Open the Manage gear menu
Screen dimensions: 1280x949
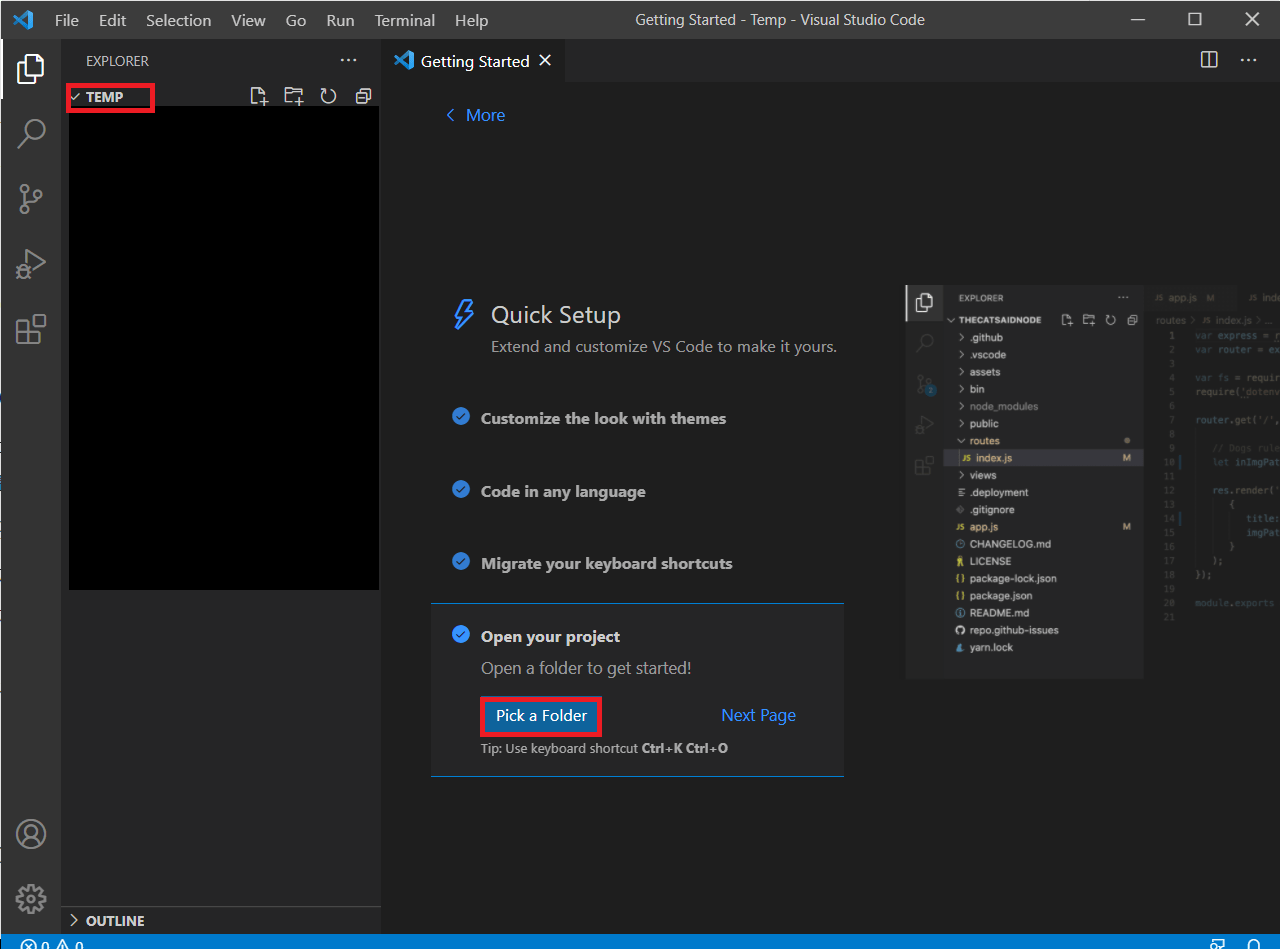31,898
